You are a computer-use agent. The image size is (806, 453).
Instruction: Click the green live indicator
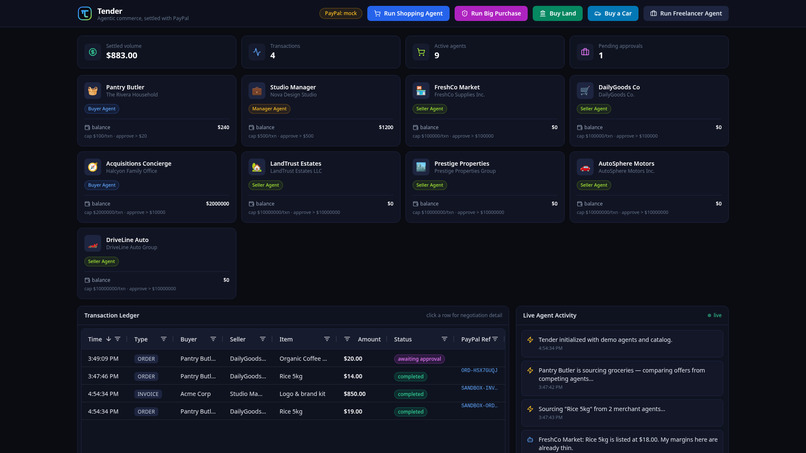point(715,316)
